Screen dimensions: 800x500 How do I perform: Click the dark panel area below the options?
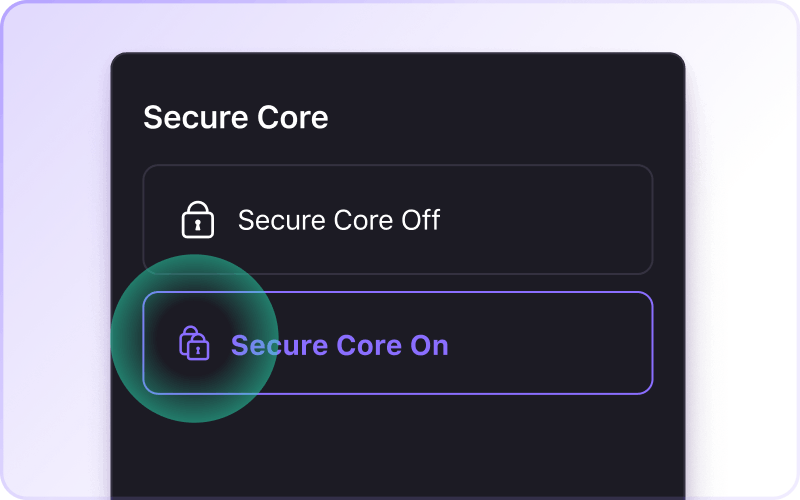[400, 450]
